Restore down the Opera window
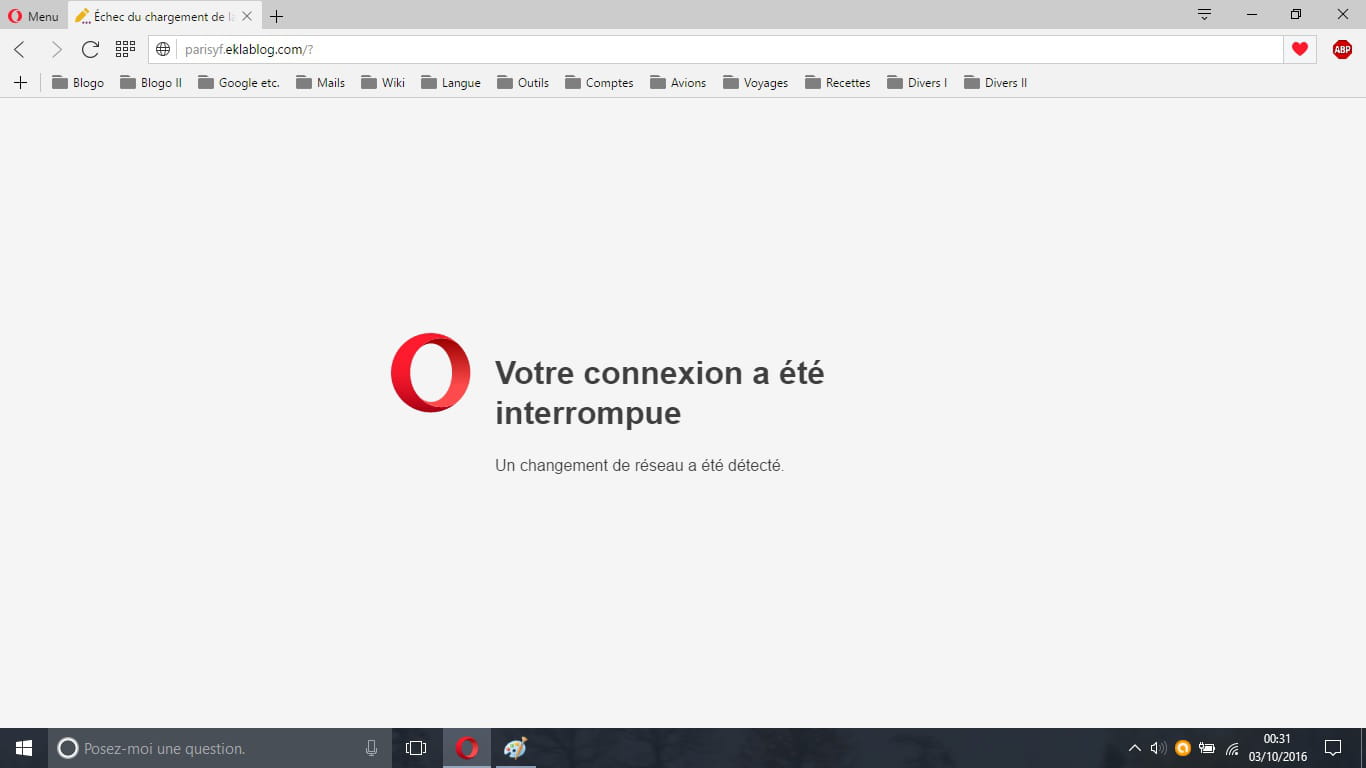The height and width of the screenshot is (768, 1366). 1296,14
